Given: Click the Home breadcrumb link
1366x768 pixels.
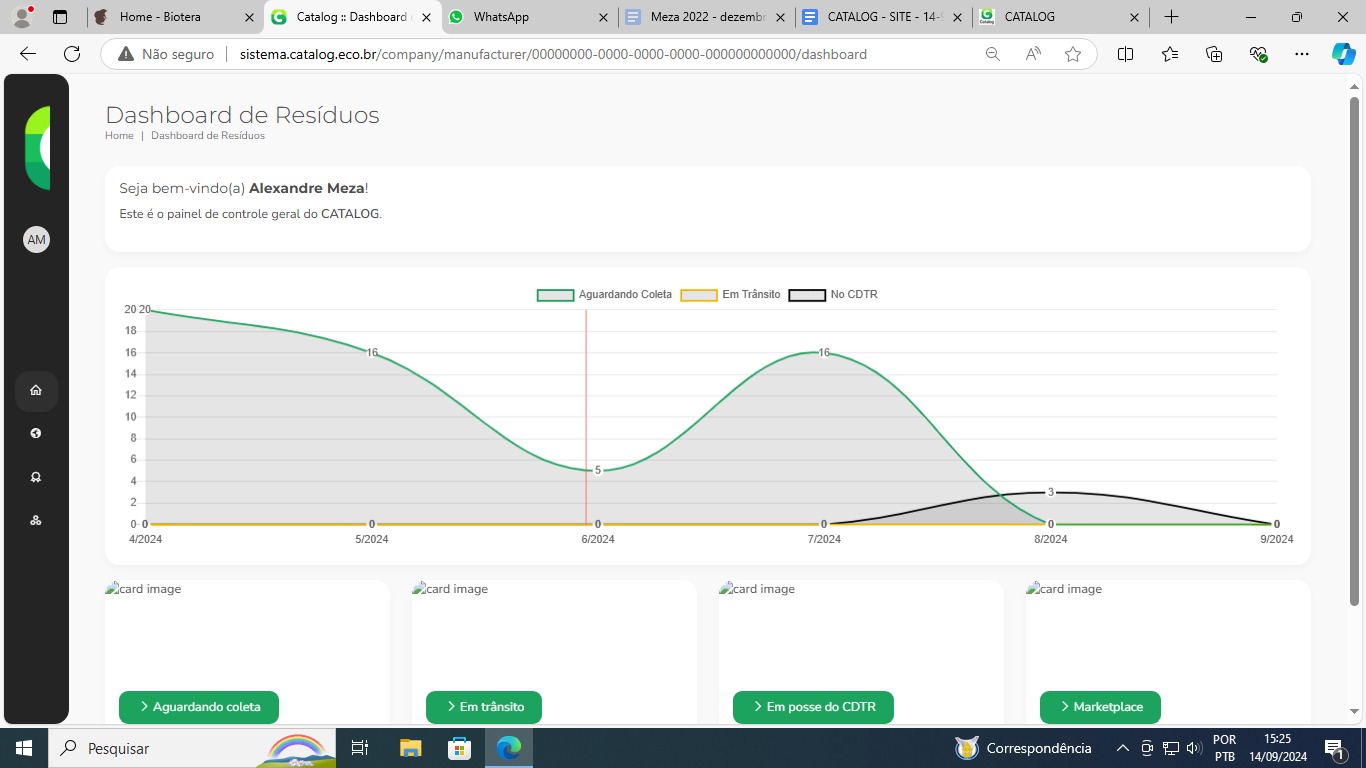Looking at the screenshot, I should point(119,136).
